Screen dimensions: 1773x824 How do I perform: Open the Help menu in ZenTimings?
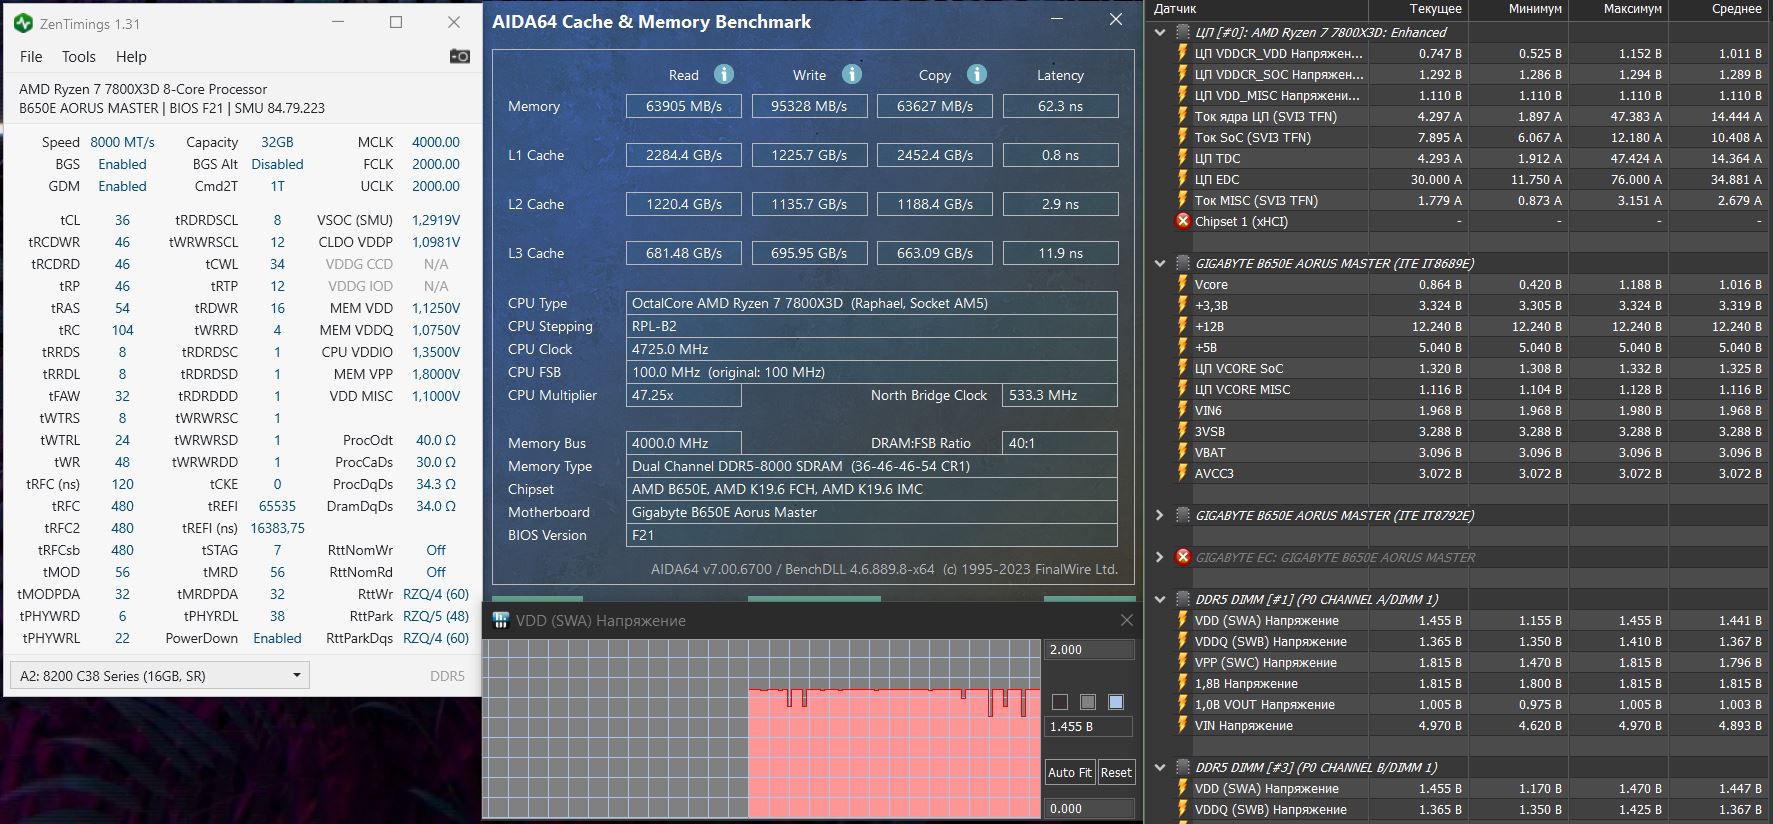tap(131, 57)
